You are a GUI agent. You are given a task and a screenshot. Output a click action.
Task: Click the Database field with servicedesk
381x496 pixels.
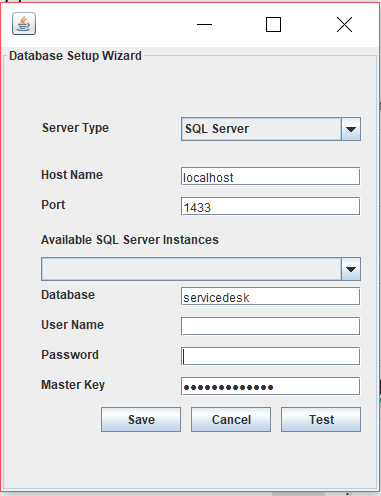point(270,296)
